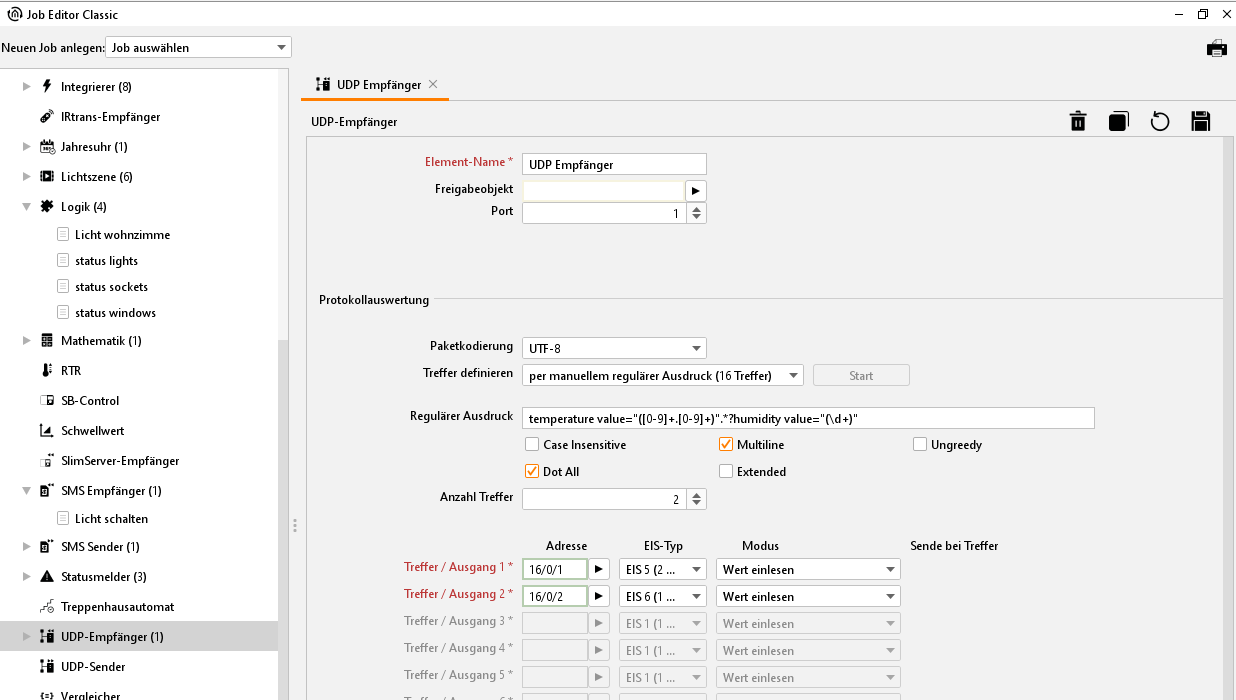Collapse the Logik (4) tree node
Image resolution: width=1236 pixels, height=700 pixels.
pyautogui.click(x=27, y=207)
